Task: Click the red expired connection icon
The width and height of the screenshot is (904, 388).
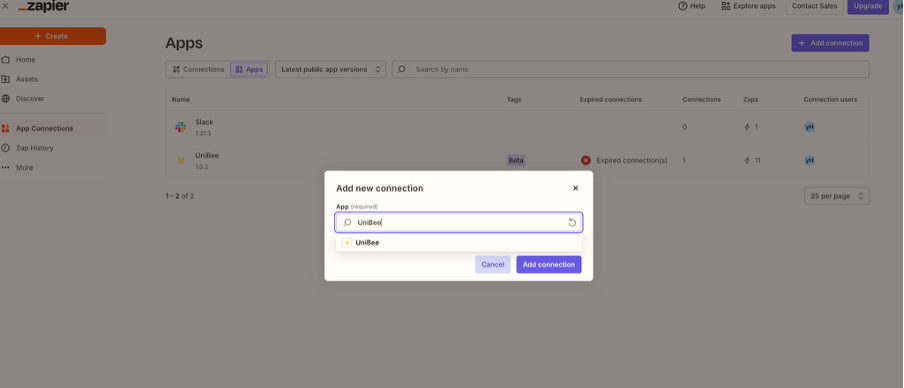Action: 586,160
